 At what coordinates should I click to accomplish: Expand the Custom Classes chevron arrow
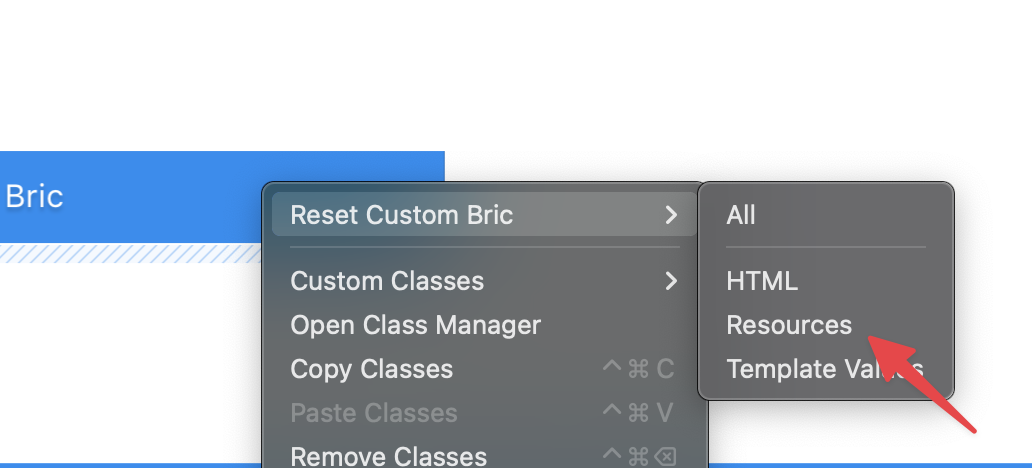(671, 281)
